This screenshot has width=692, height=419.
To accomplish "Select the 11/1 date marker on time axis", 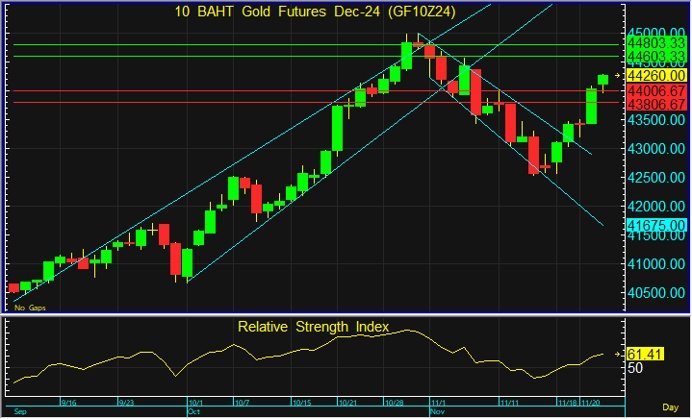I will [438, 403].
